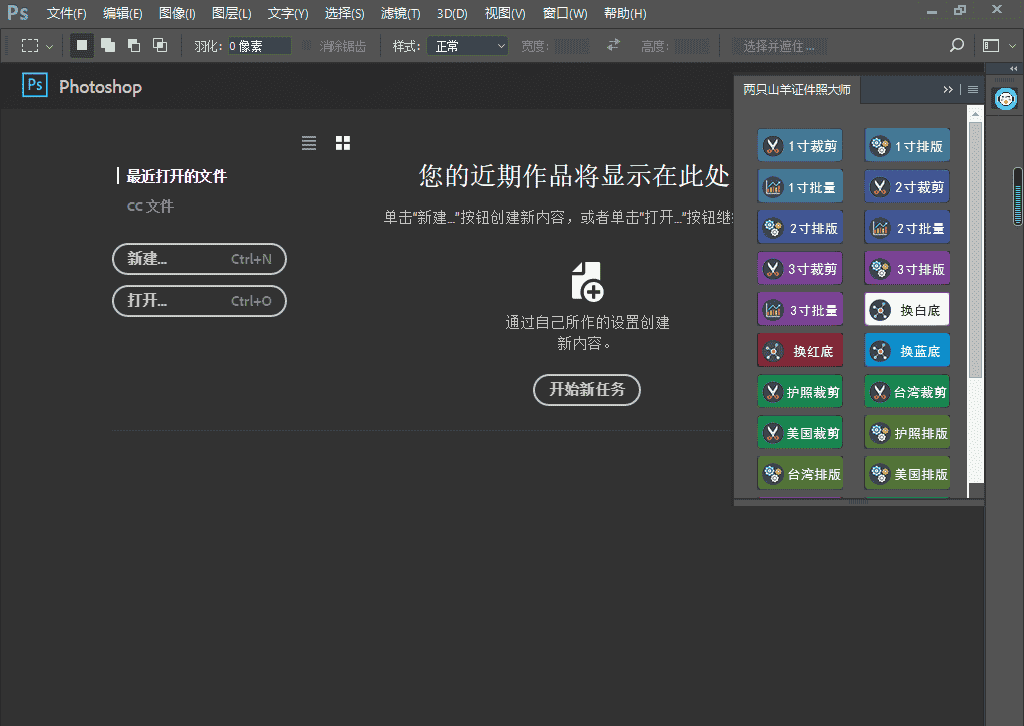1024x726 pixels.
Task: Toggle the 消除锯齿 anti-alias checkbox
Action: [x=308, y=46]
